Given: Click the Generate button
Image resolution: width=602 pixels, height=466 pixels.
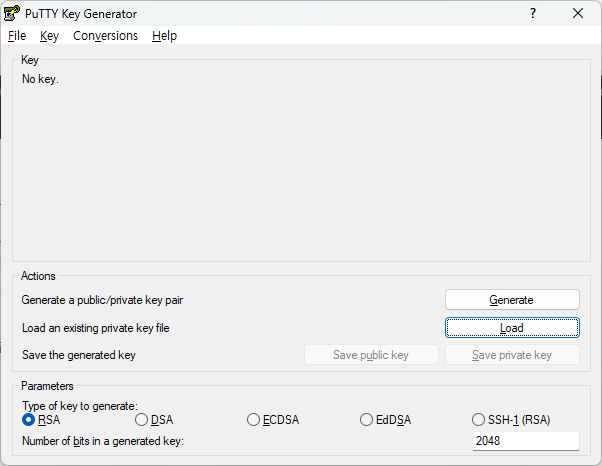Looking at the screenshot, I should click(512, 299).
